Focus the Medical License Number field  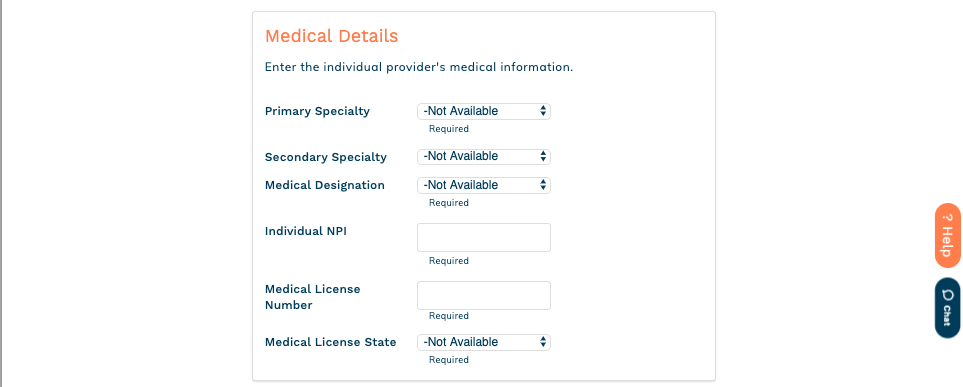pos(484,295)
